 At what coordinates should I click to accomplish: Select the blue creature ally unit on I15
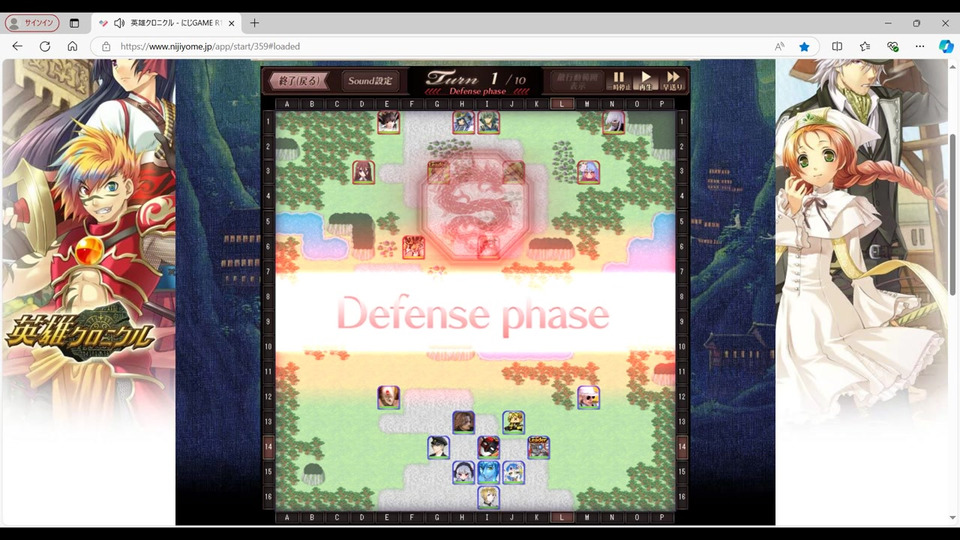[x=488, y=473]
